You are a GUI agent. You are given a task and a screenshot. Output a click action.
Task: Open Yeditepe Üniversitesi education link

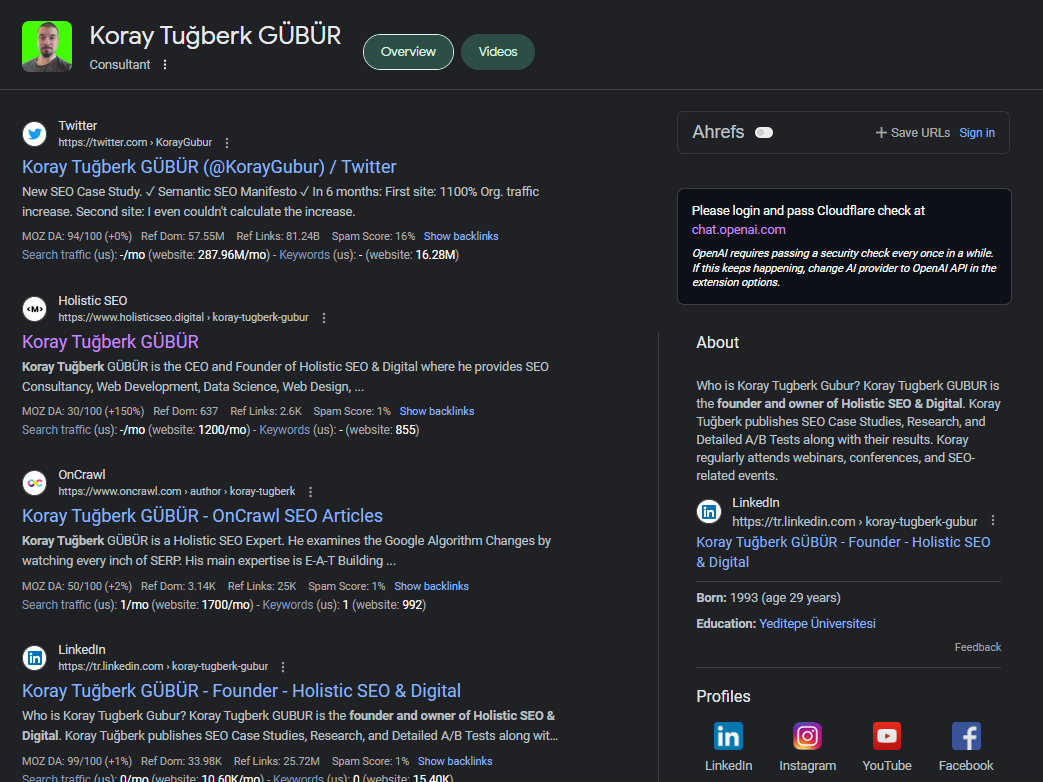[x=817, y=624]
